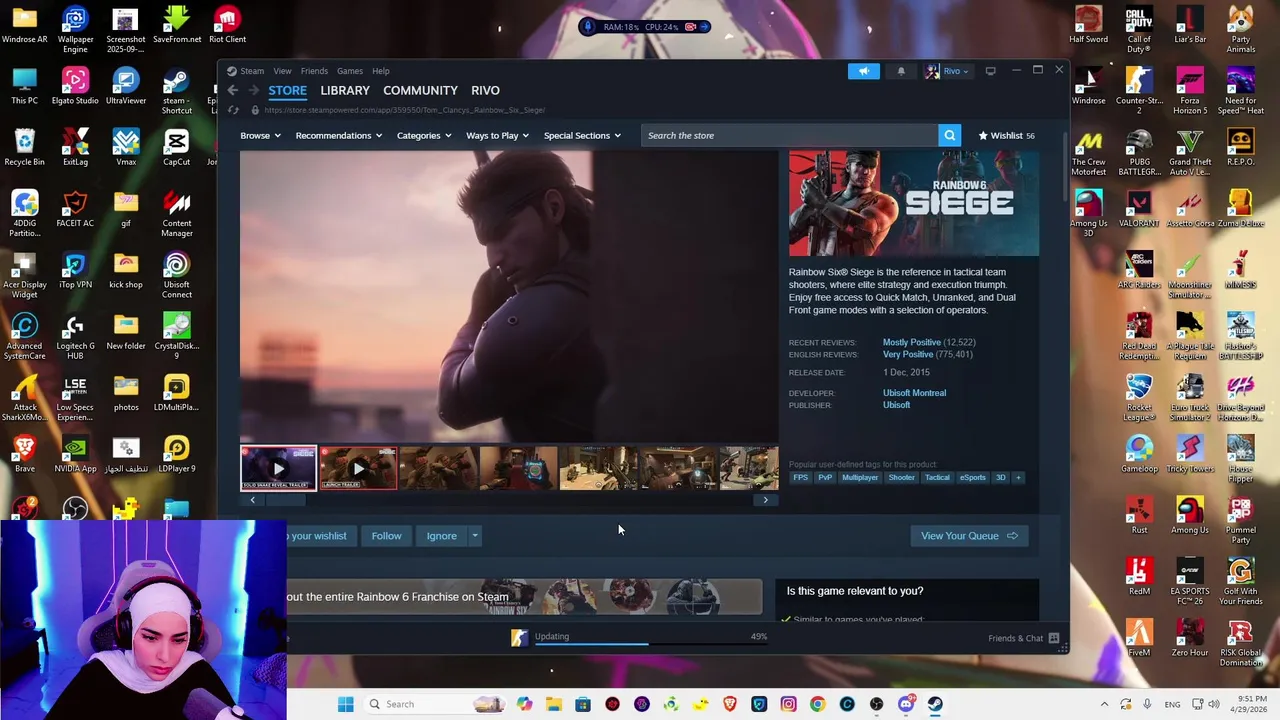This screenshot has width=1280, height=720.
Task: Click the Windows taskbar Search box
Action: [434, 704]
